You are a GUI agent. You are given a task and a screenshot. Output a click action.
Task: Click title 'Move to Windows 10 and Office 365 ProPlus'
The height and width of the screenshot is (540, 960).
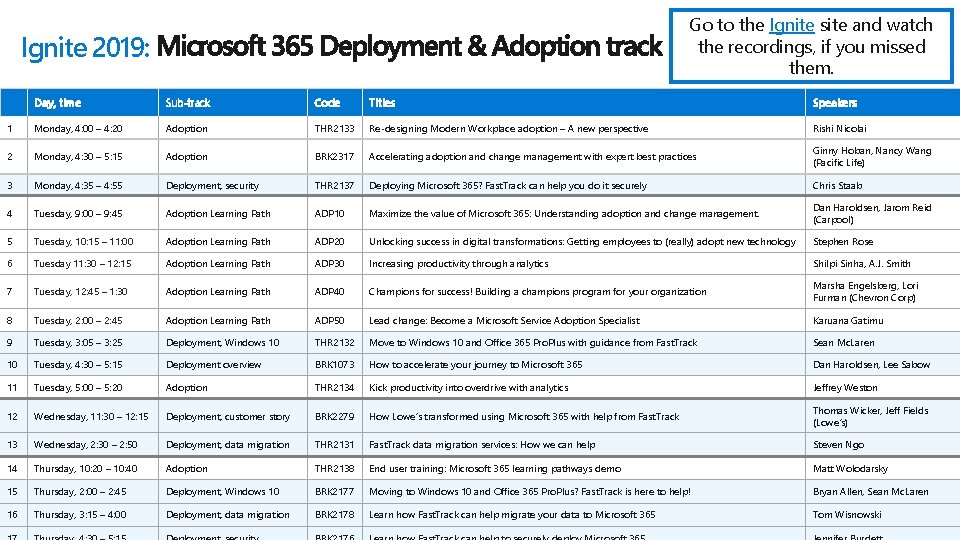[533, 343]
